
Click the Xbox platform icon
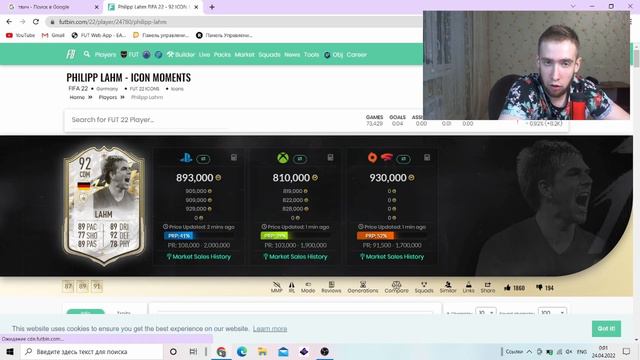coord(282,158)
